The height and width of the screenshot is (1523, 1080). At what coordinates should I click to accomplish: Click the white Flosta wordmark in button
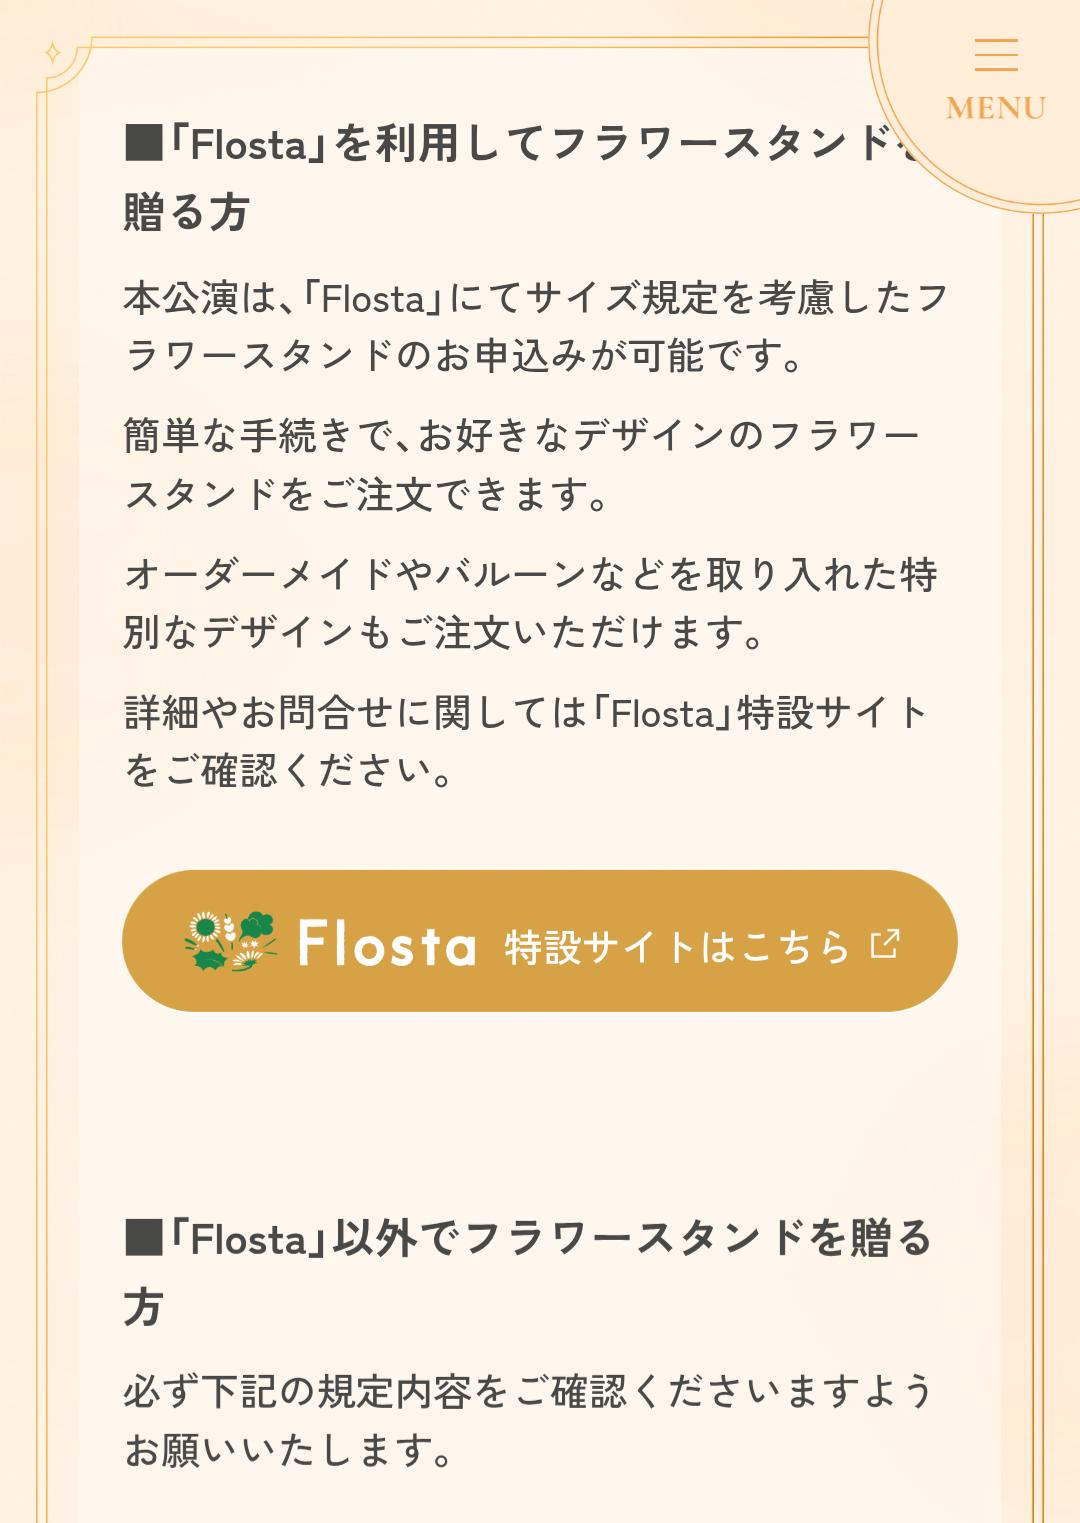tap(386, 943)
